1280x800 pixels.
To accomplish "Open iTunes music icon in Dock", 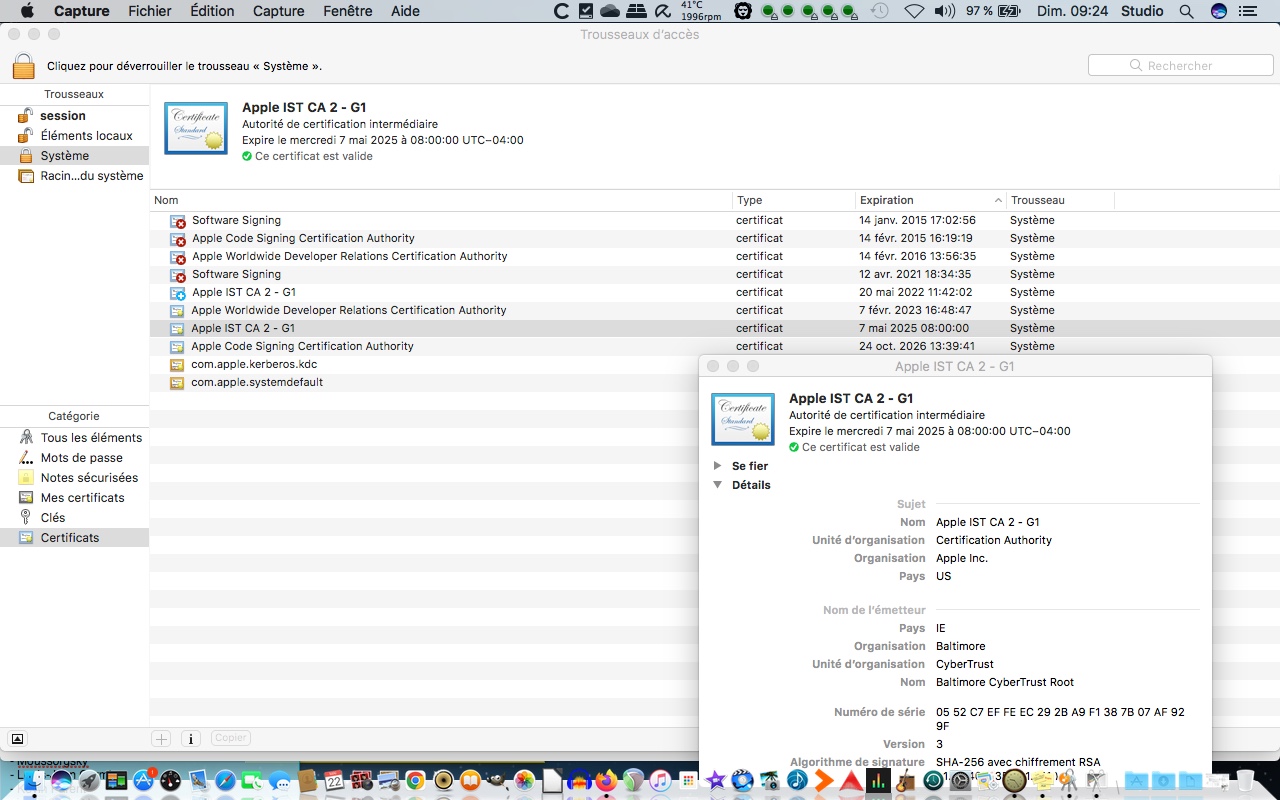I will point(660,780).
